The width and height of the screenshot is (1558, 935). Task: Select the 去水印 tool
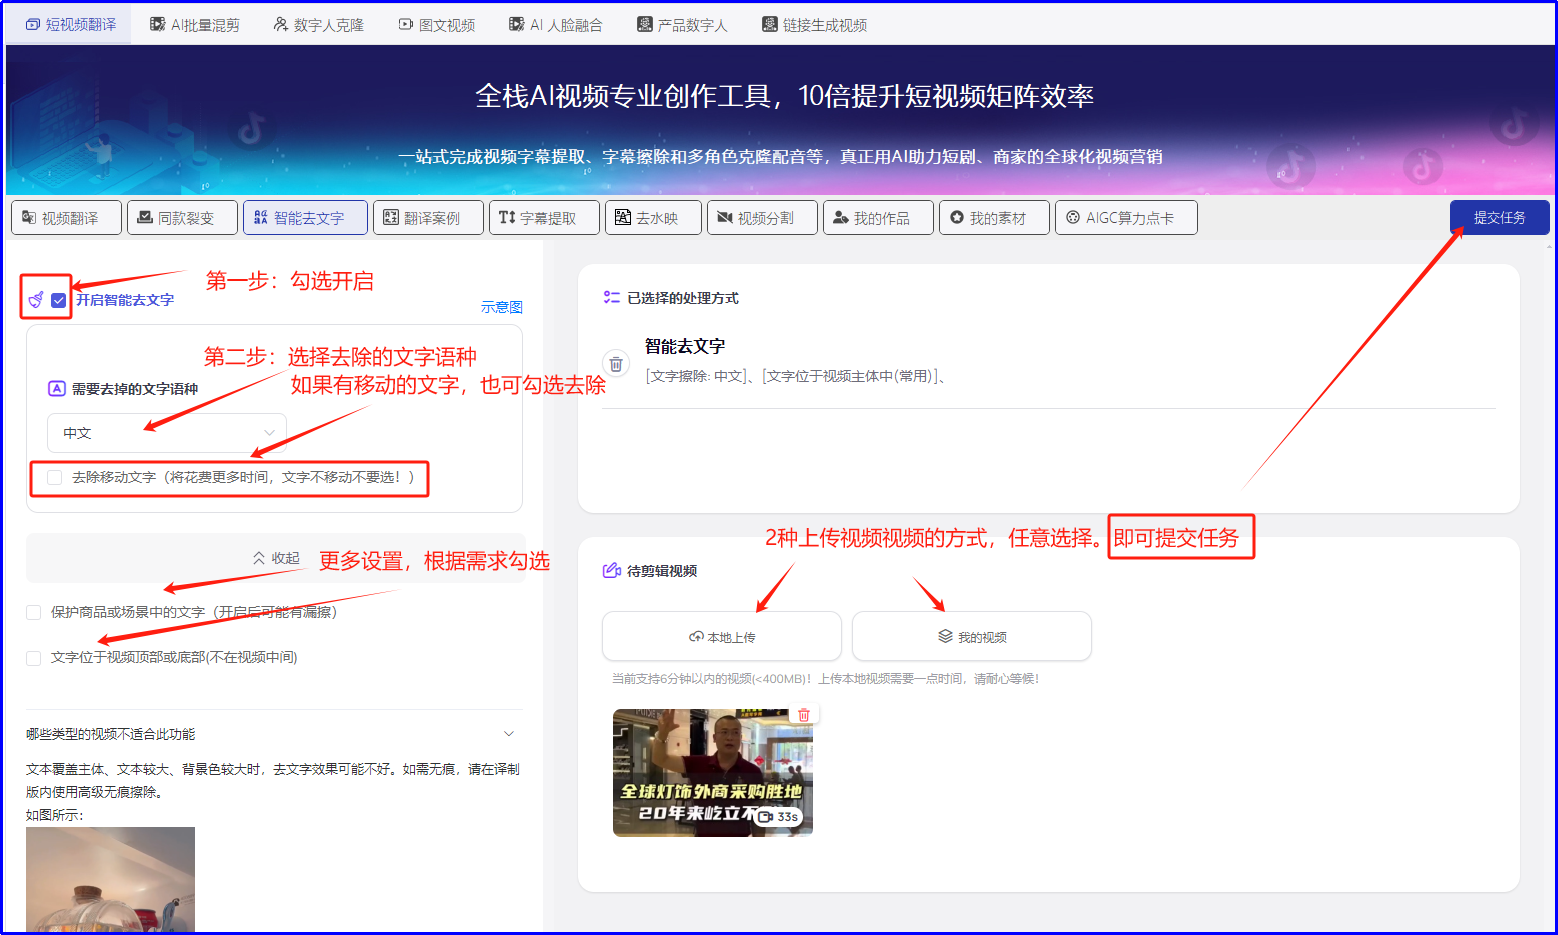pyautogui.click(x=652, y=217)
